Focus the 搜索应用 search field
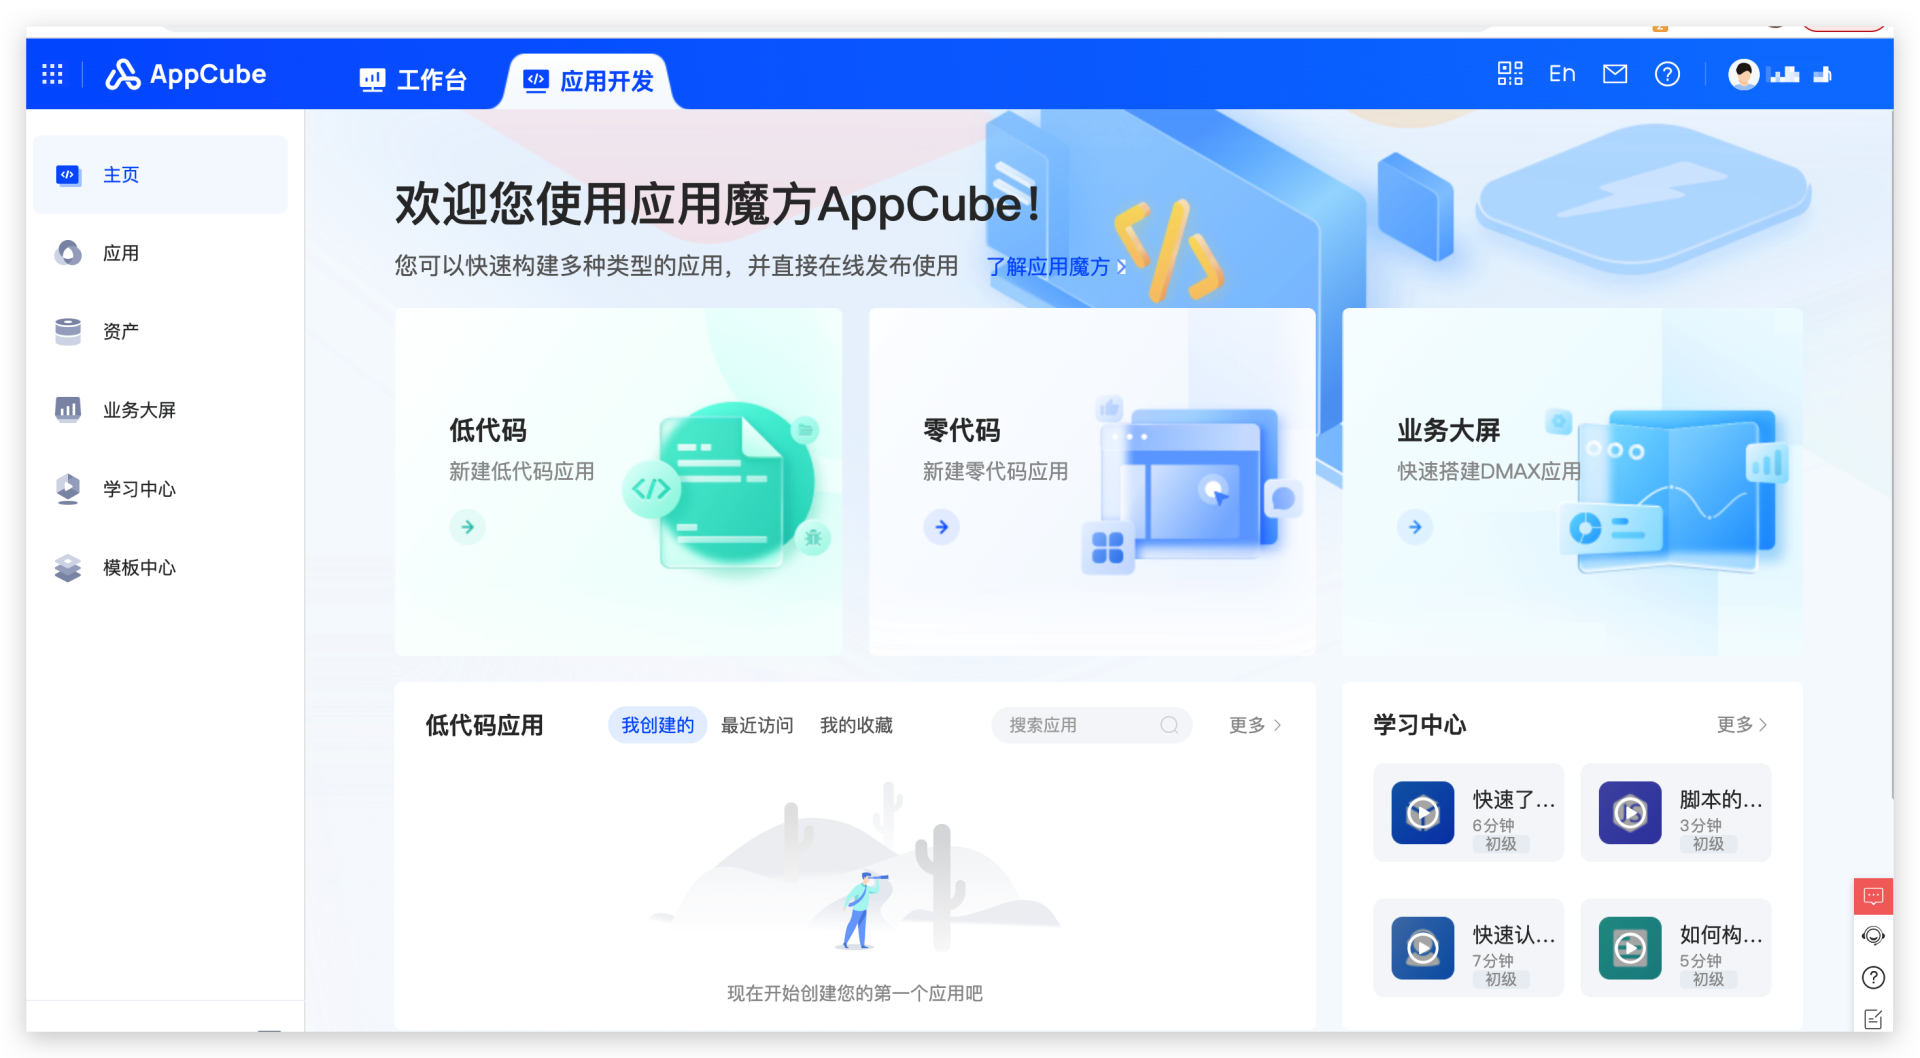The width and height of the screenshot is (1920, 1058). click(x=1091, y=725)
